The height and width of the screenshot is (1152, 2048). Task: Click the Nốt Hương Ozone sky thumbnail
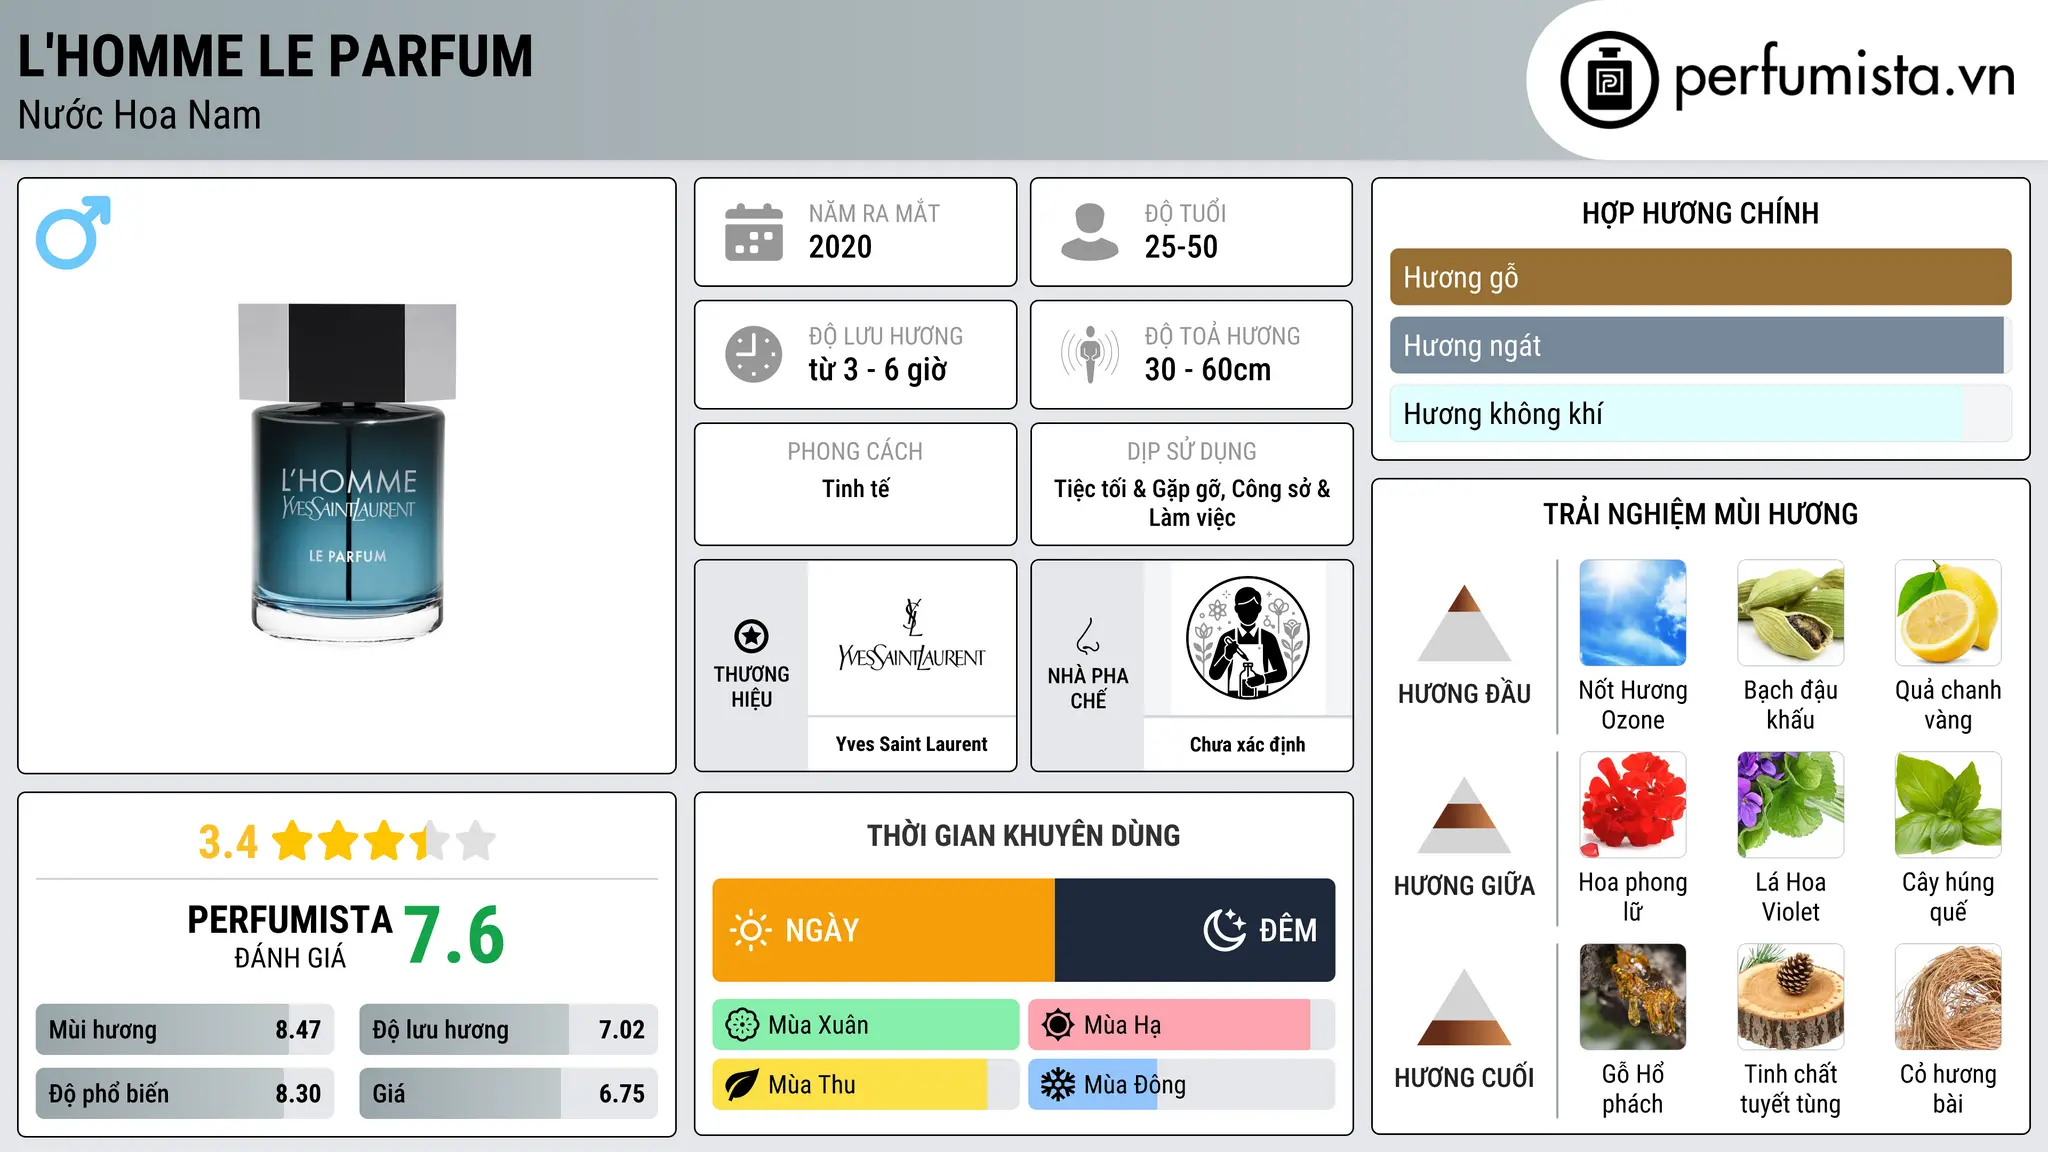pyautogui.click(x=1633, y=613)
